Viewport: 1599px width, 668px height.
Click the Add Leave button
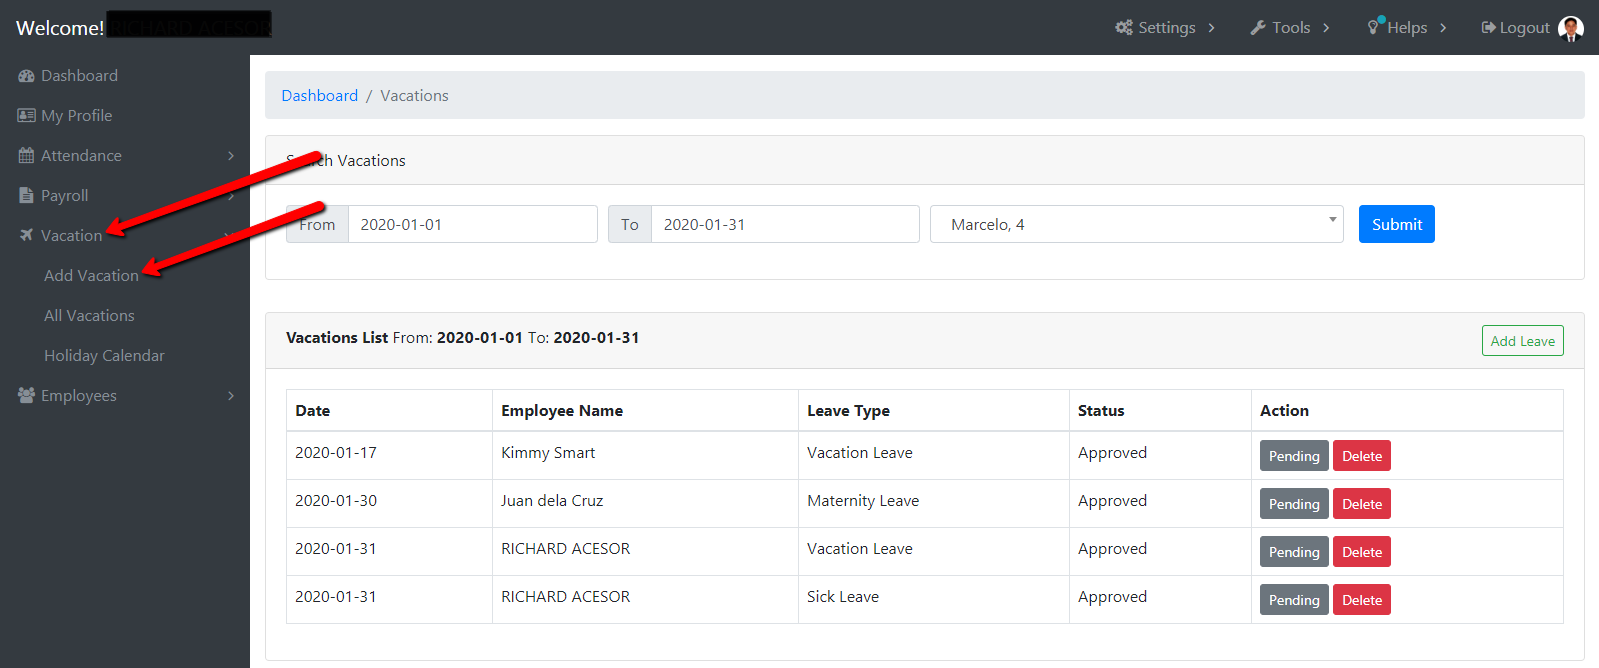coord(1522,341)
